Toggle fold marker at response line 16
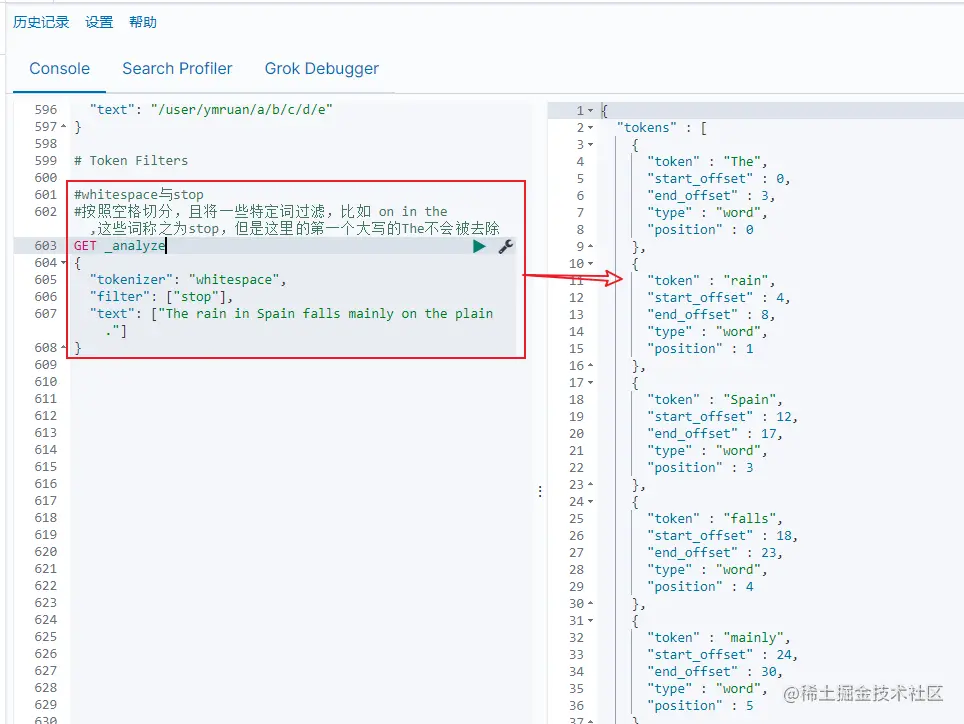 [590, 366]
